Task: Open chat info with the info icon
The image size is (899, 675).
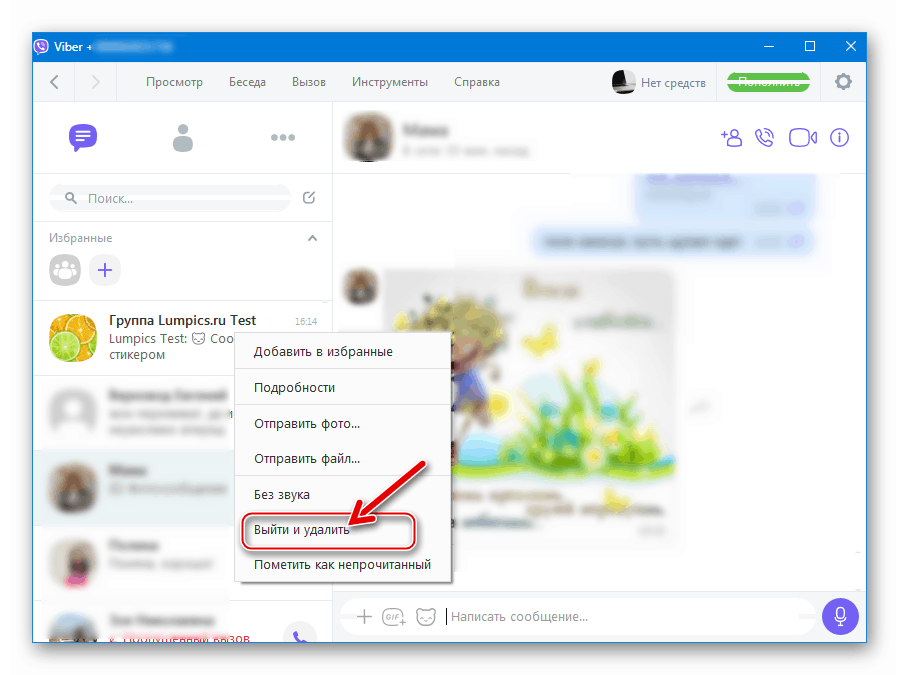Action: (x=839, y=138)
